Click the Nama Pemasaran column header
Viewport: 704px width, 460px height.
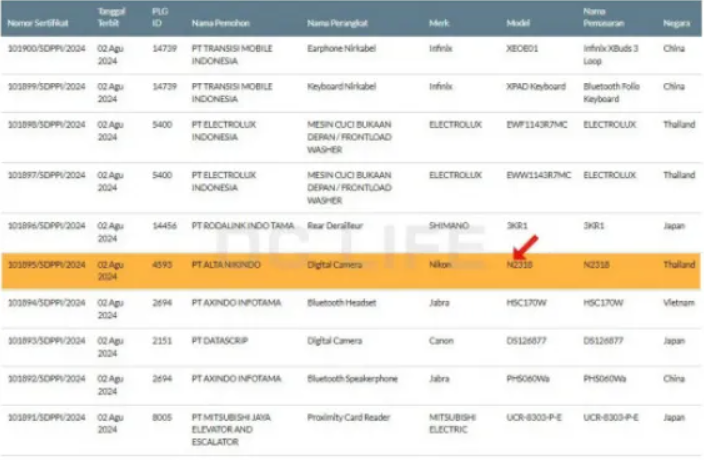tap(603, 17)
